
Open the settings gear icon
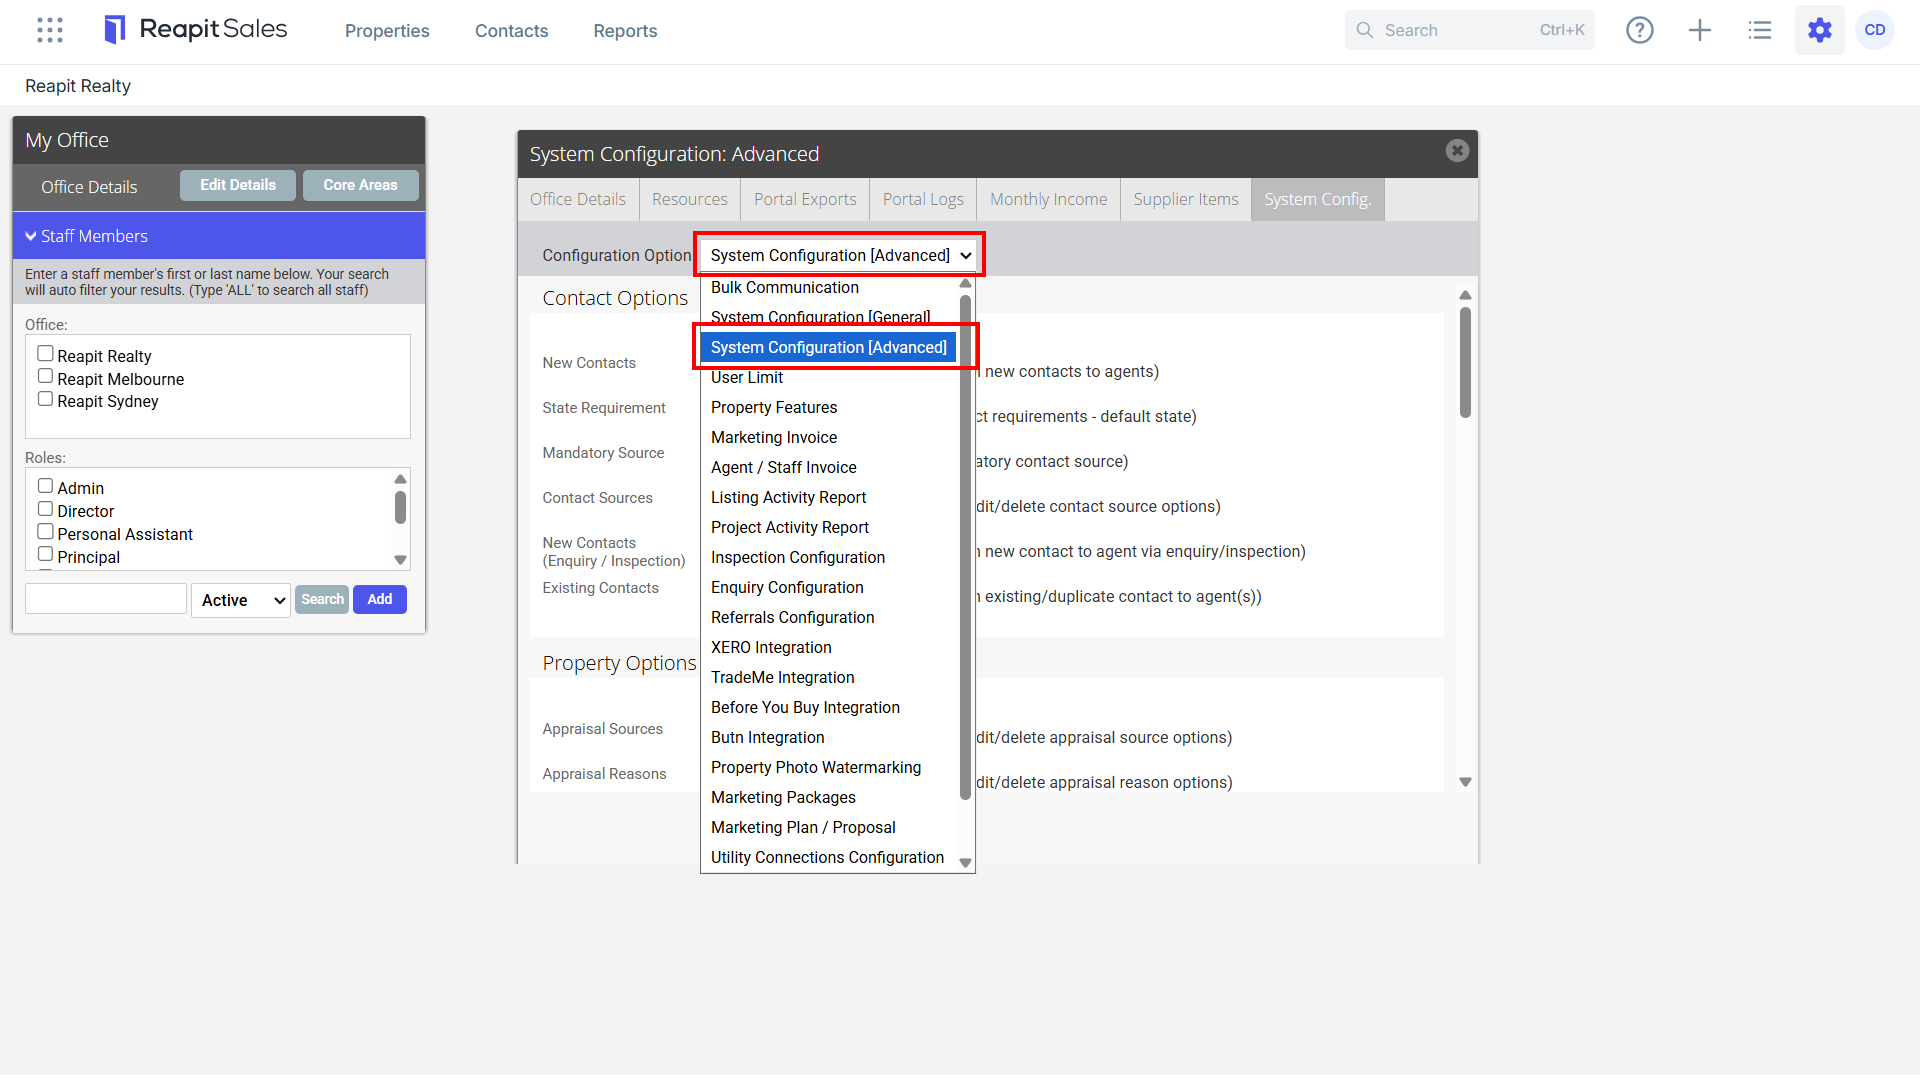1820,30
